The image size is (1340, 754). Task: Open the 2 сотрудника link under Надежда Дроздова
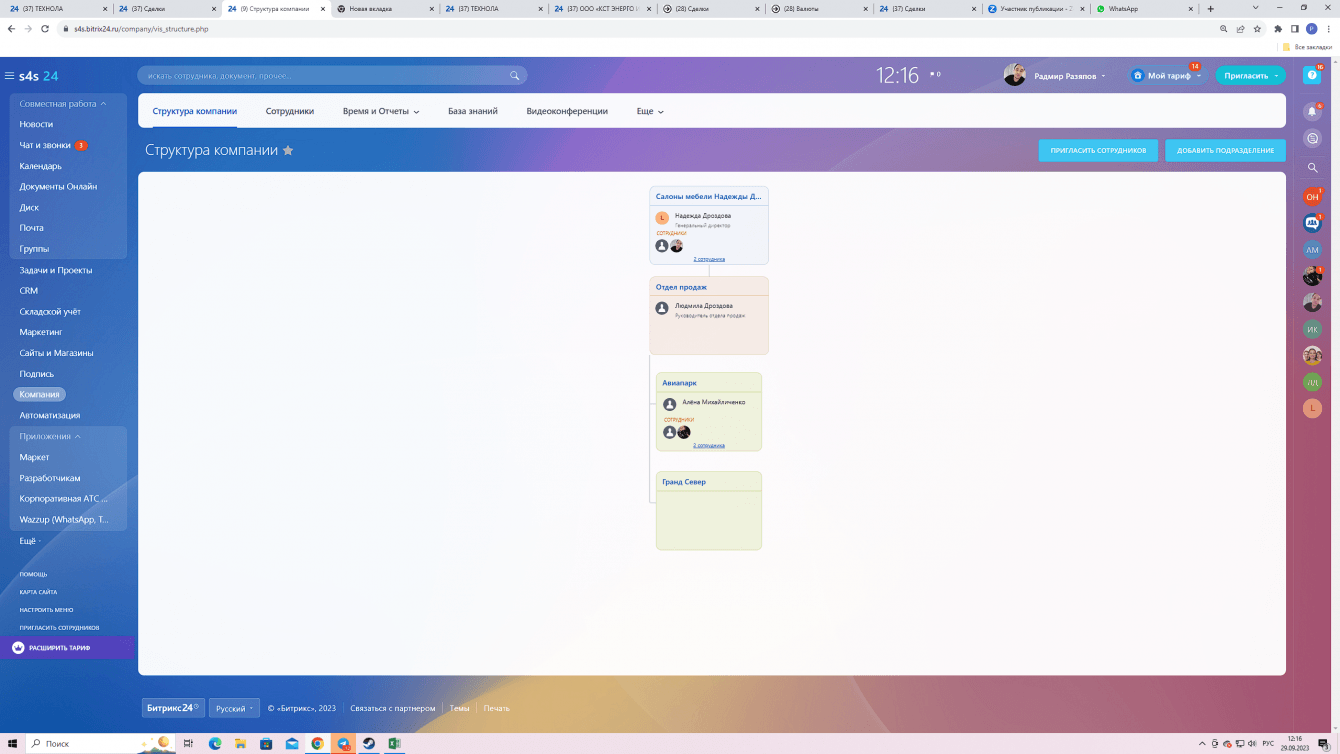(x=709, y=259)
